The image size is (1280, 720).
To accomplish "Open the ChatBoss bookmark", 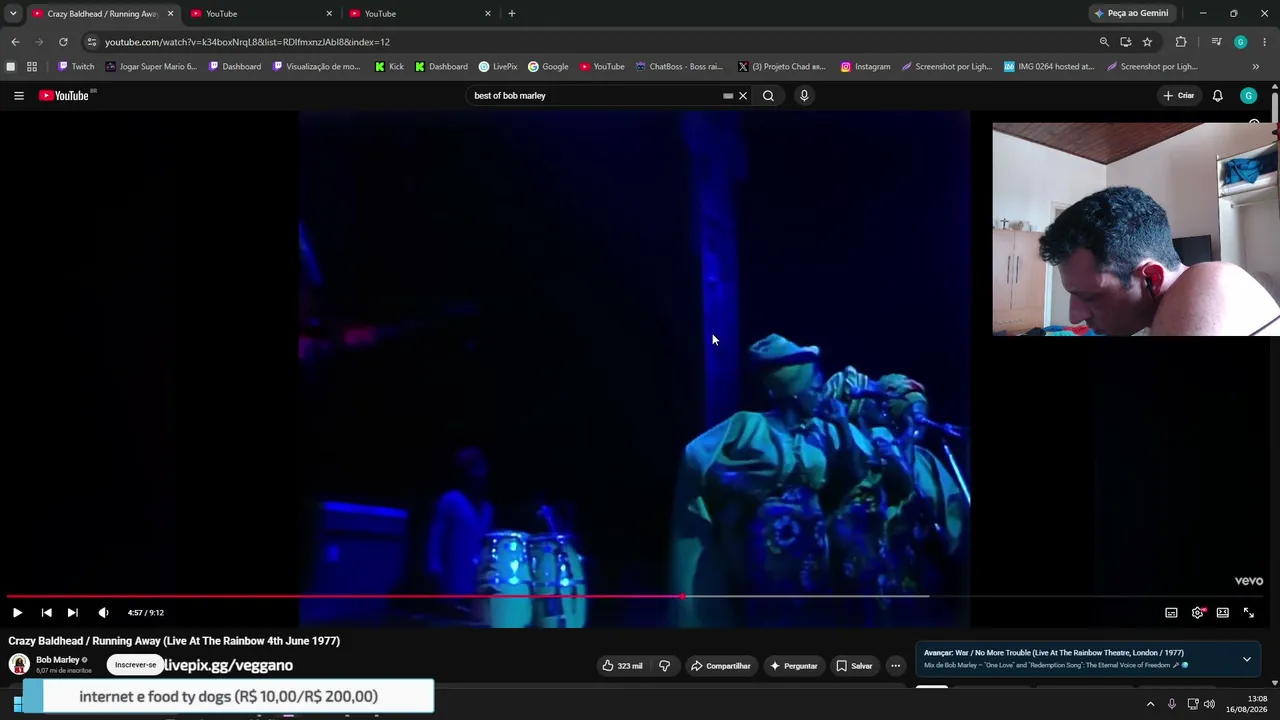I will (x=679, y=67).
